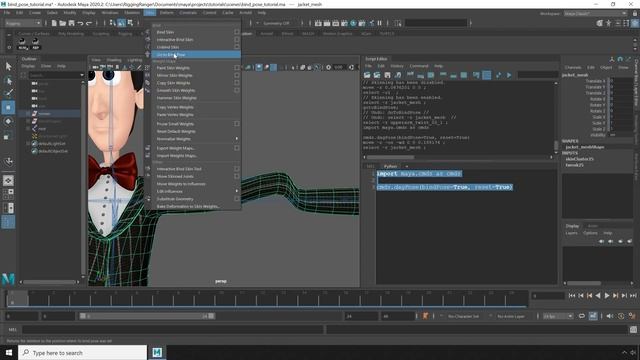Image resolution: width=640 pixels, height=360 pixels.
Task: Open the Script Editor History menu
Action: pos(397,66)
